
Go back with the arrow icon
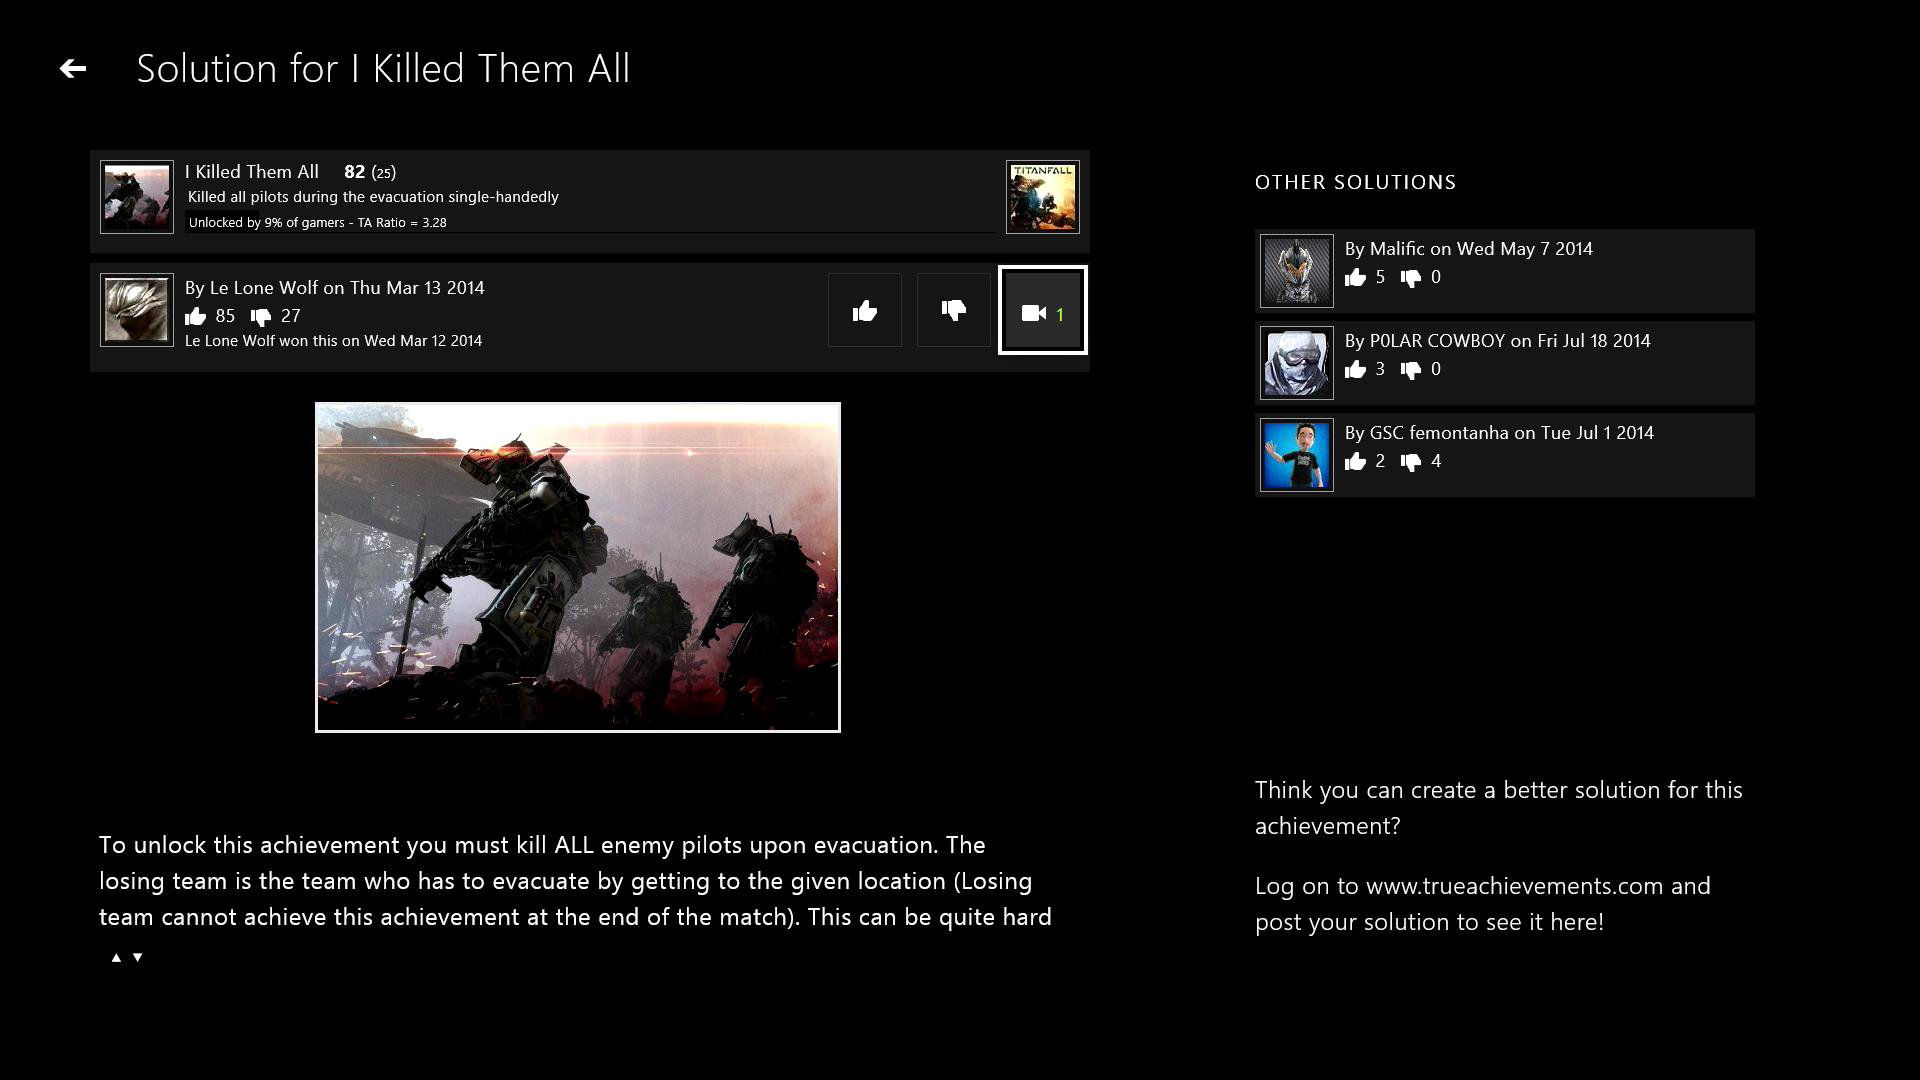click(x=72, y=68)
